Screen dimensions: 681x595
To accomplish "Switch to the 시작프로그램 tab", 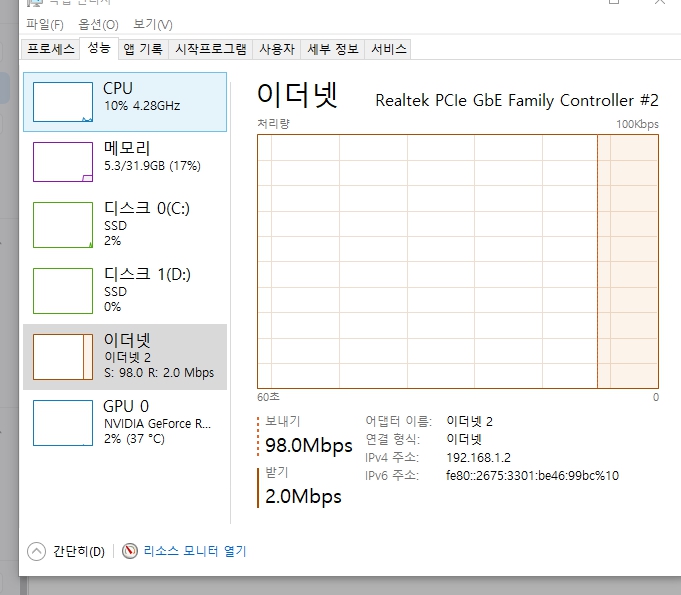I will point(210,49).
